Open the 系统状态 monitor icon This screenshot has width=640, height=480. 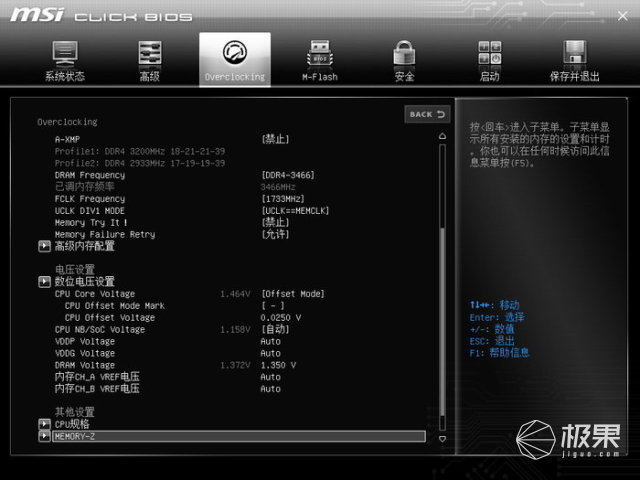click(65, 54)
